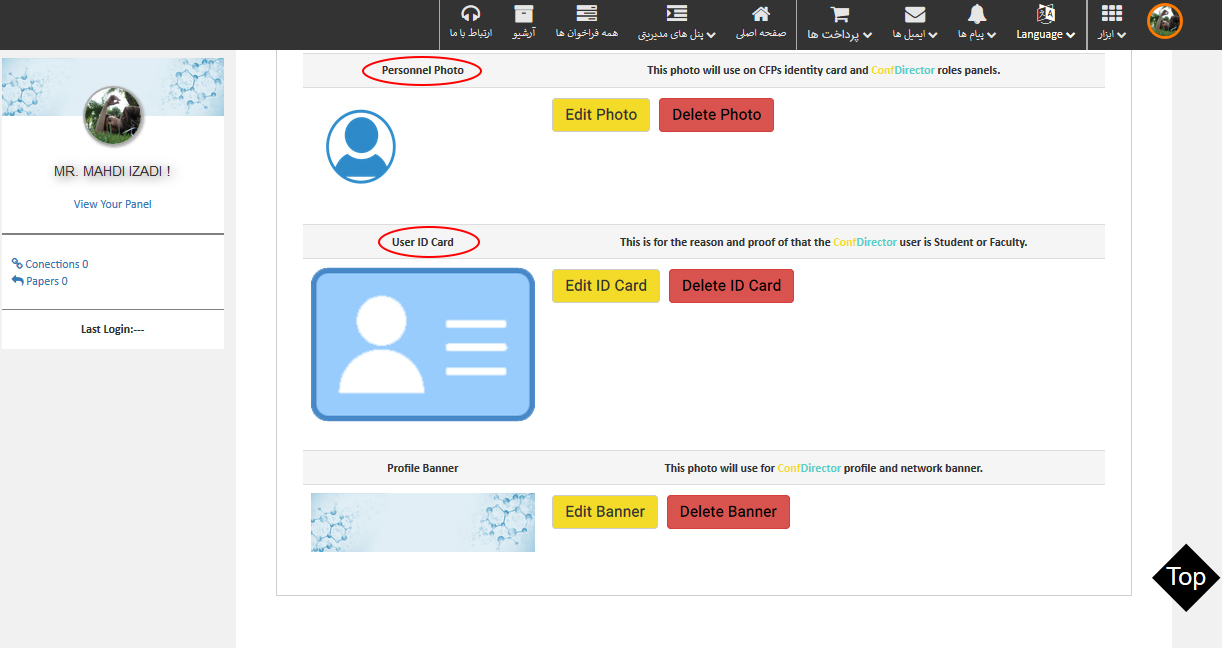This screenshot has width=1222, height=648.
Task: Open the Archive box icon
Action: click(x=523, y=14)
